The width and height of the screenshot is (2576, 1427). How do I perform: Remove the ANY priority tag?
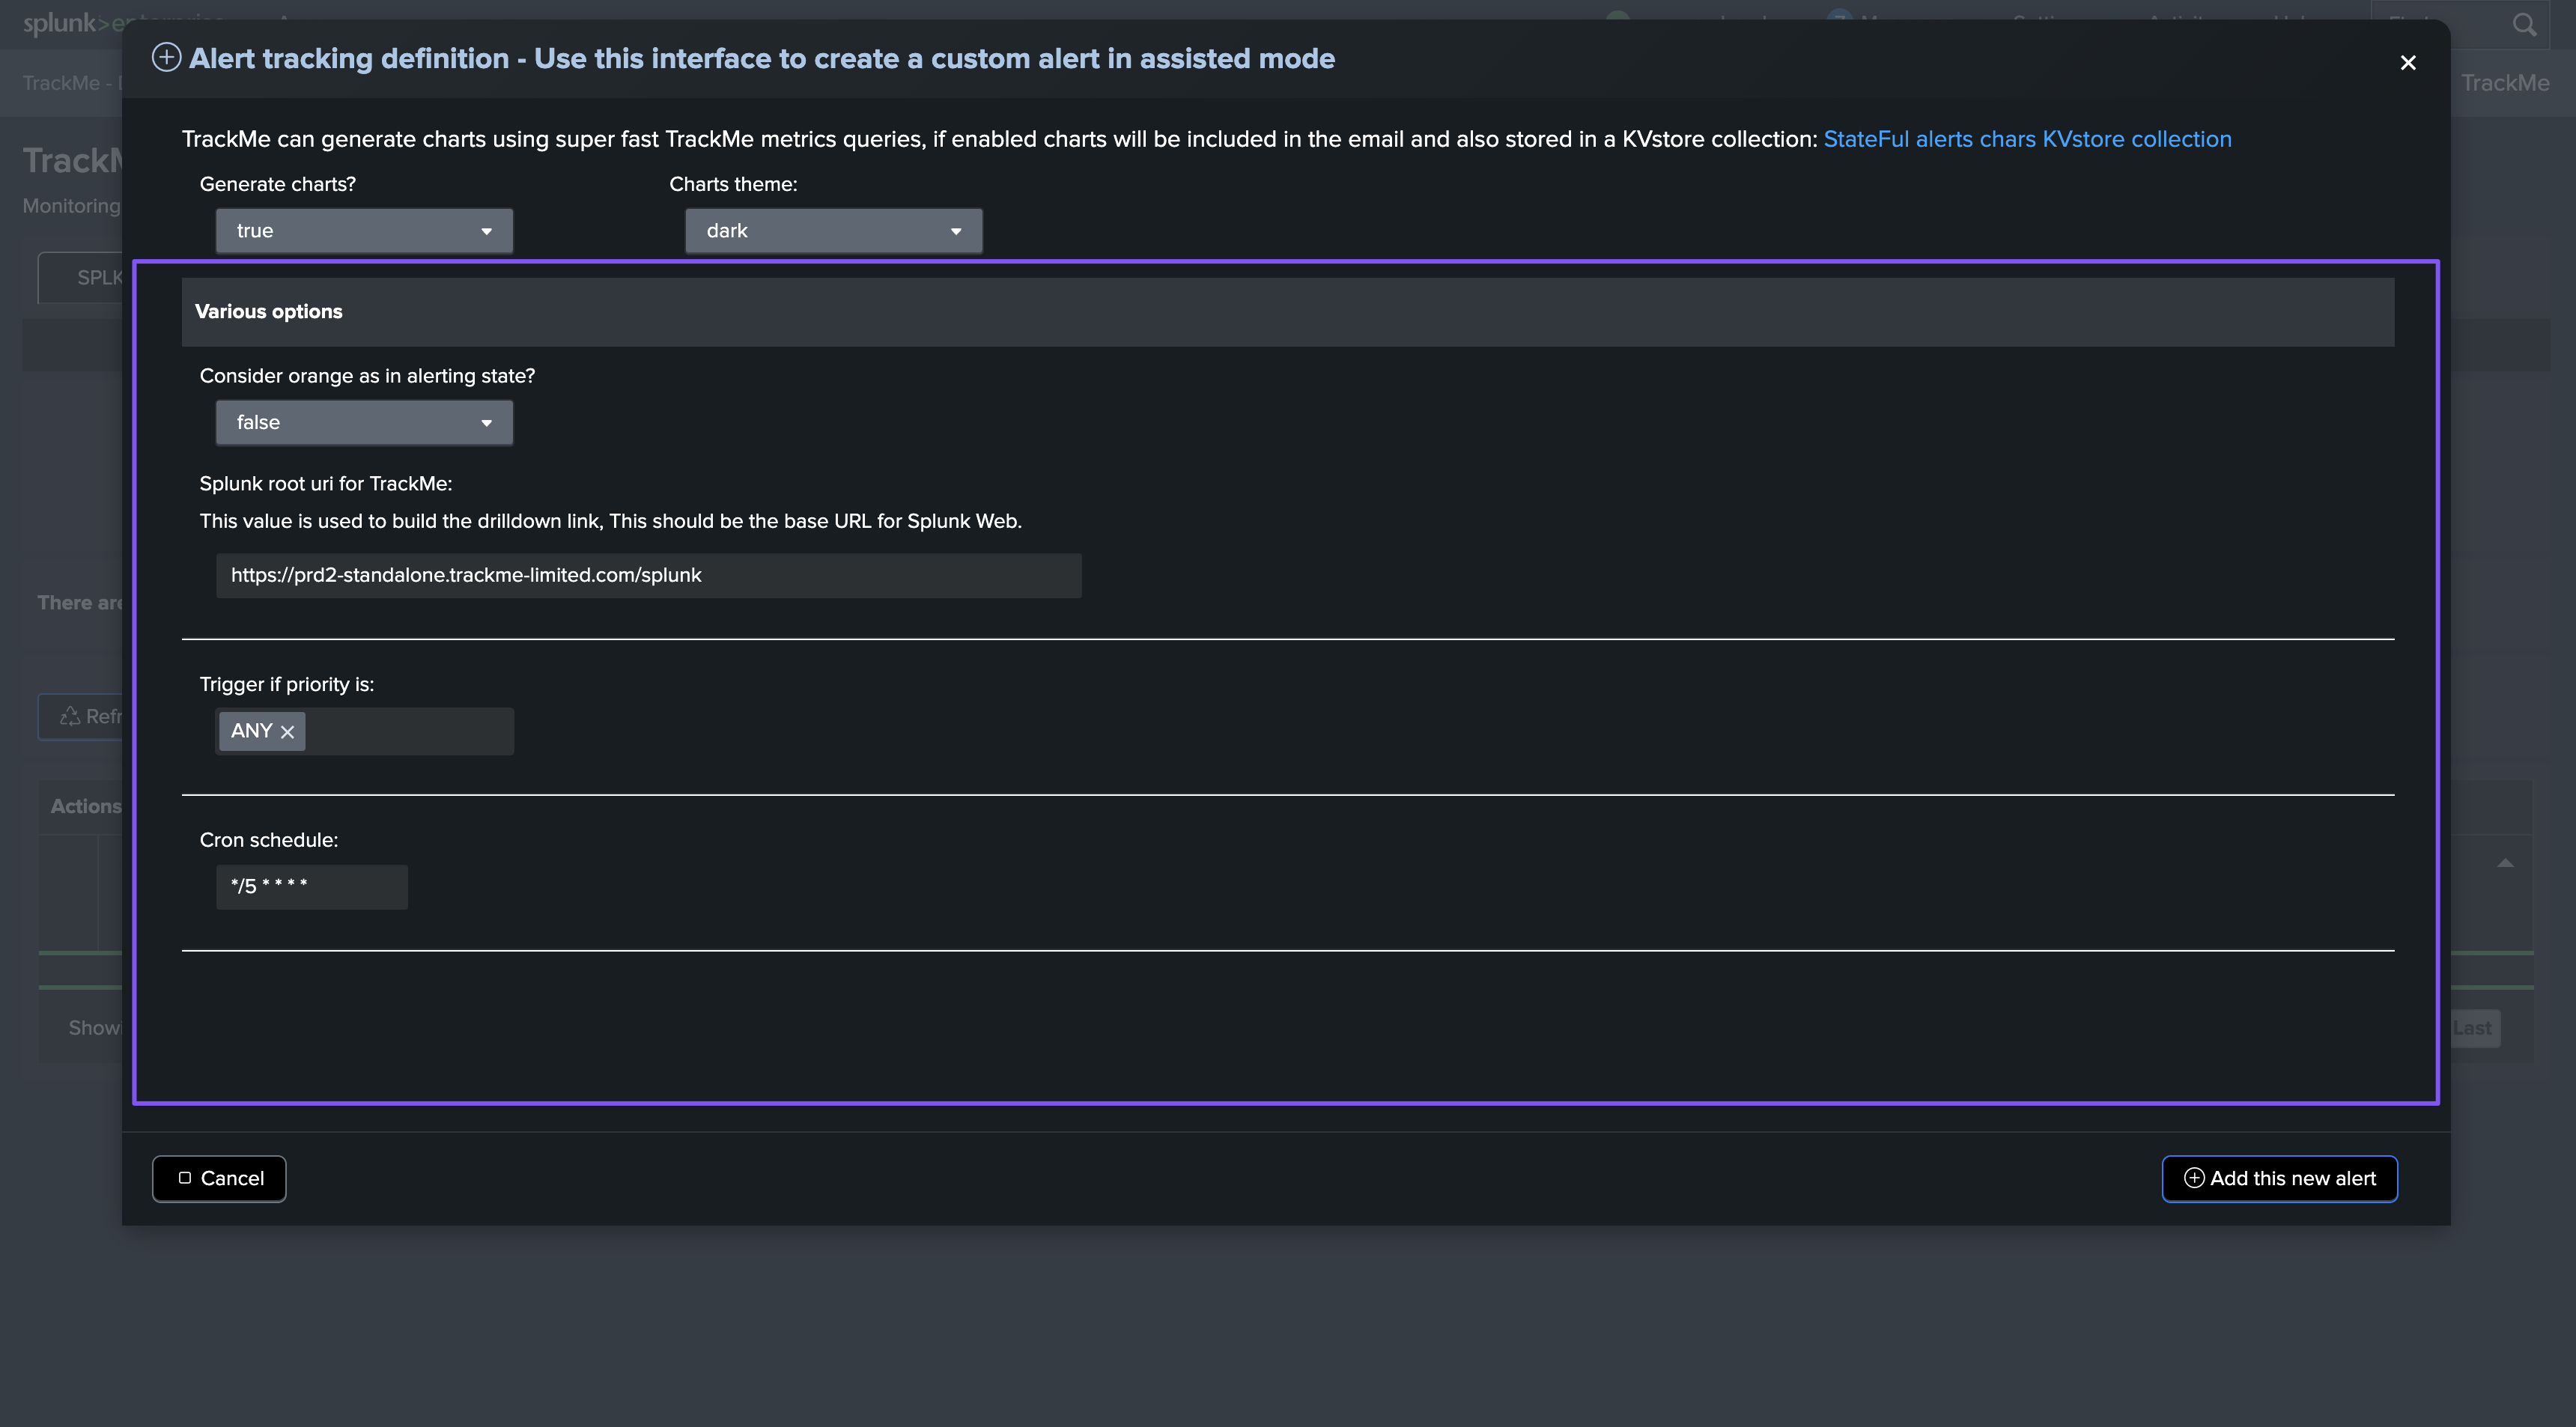point(288,732)
